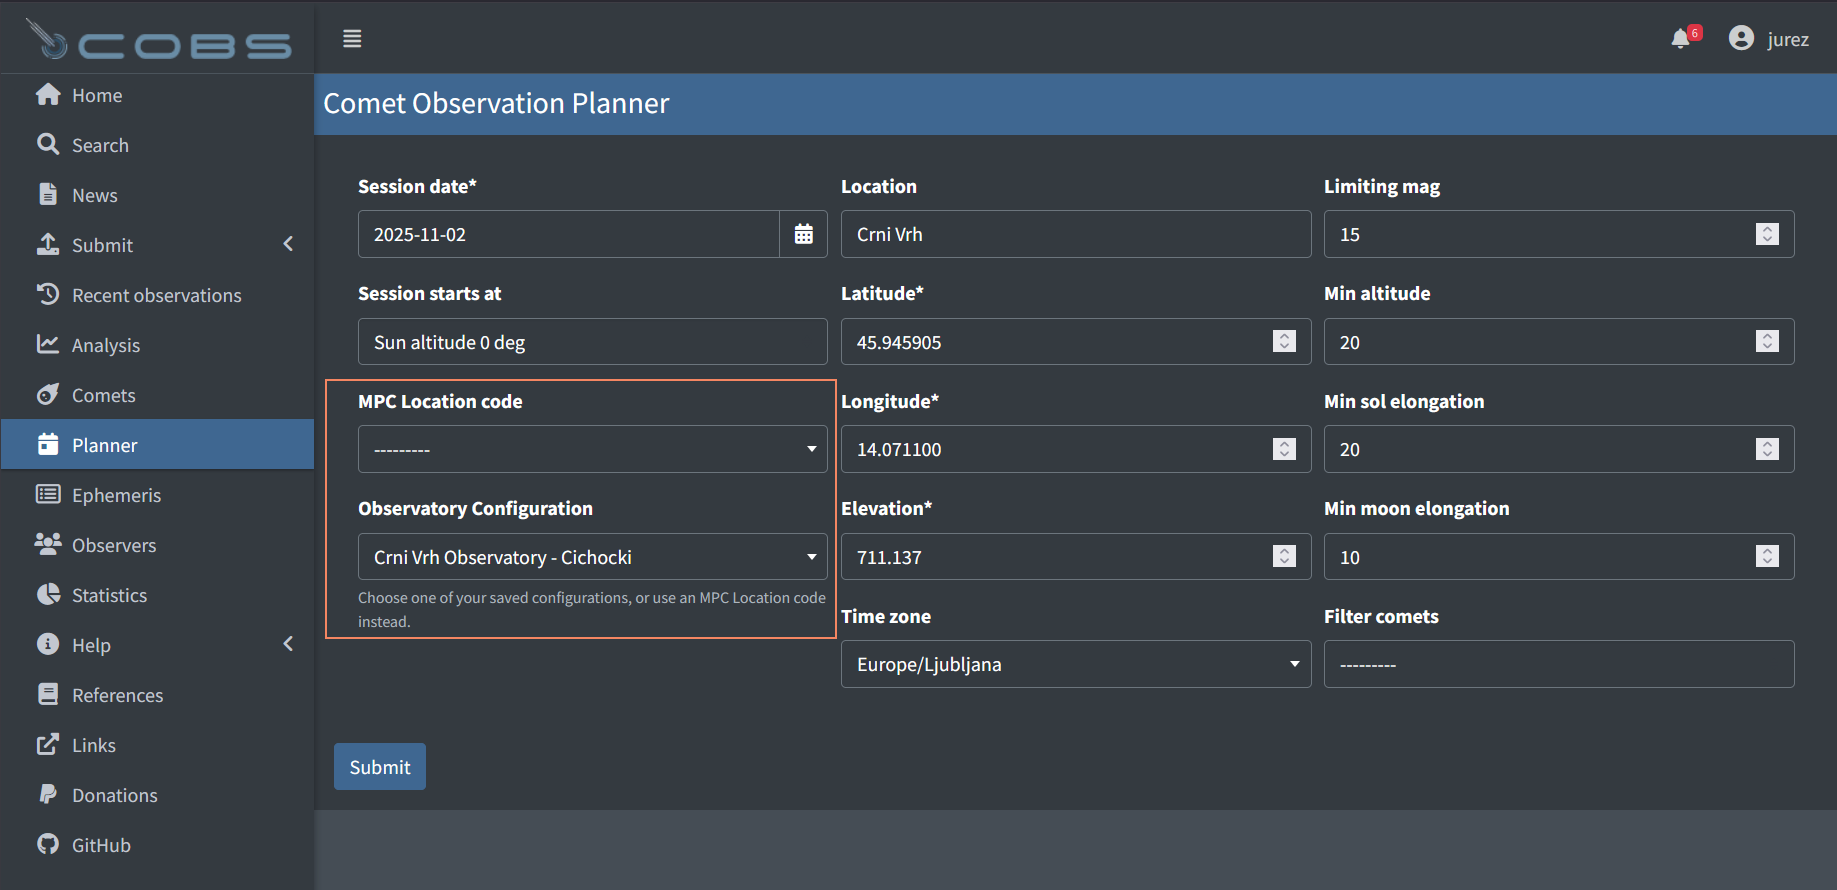Open the calendar date picker icon
This screenshot has height=890, width=1837.
click(803, 234)
